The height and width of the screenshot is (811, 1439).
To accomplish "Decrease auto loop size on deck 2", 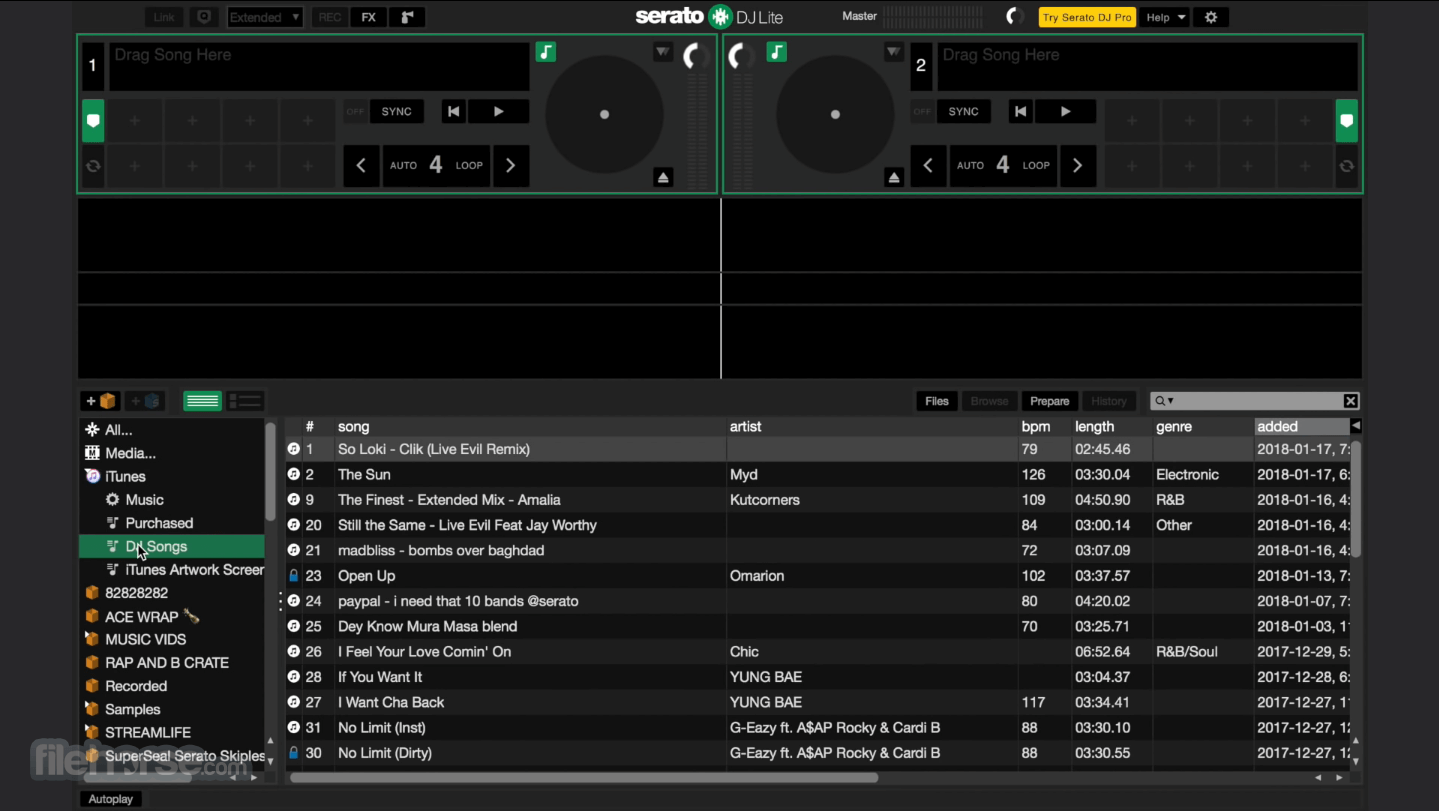I will tap(928, 165).
